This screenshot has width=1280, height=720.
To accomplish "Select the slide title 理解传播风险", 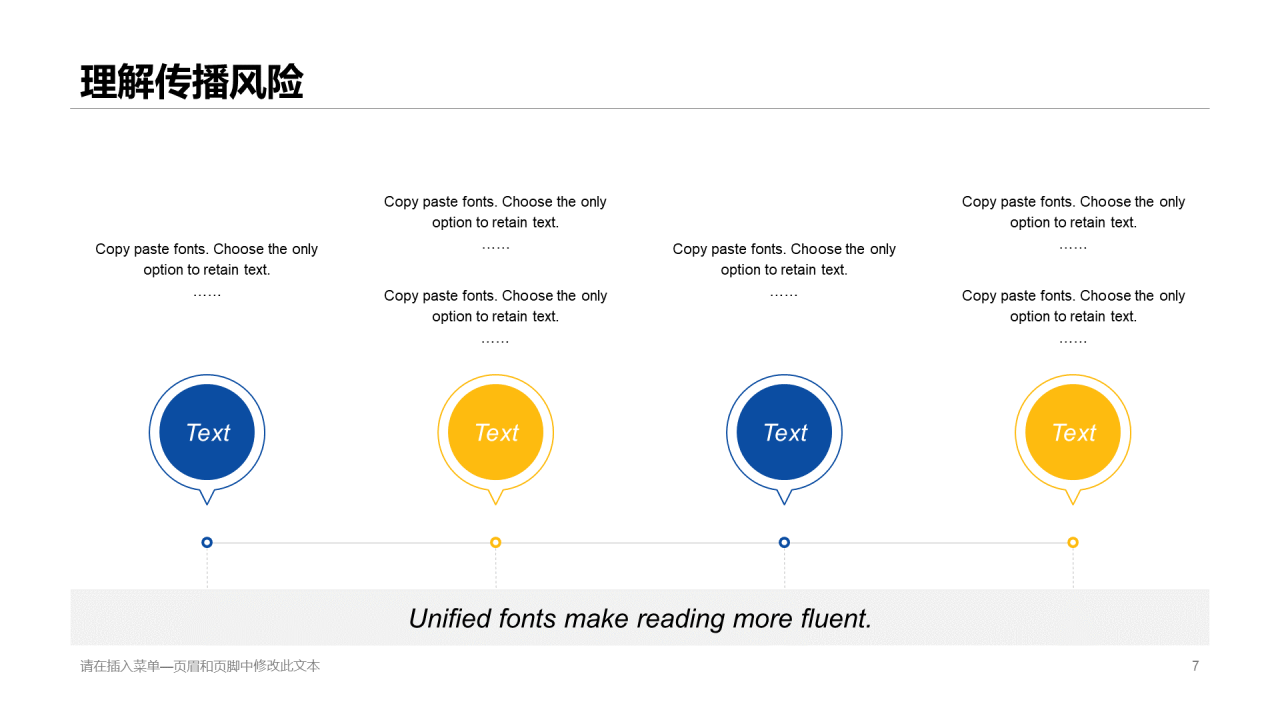I will coord(191,83).
